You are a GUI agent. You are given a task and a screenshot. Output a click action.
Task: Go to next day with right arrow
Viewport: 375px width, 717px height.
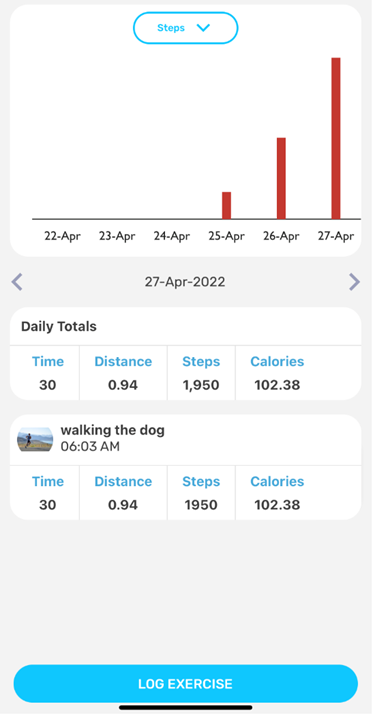point(354,282)
